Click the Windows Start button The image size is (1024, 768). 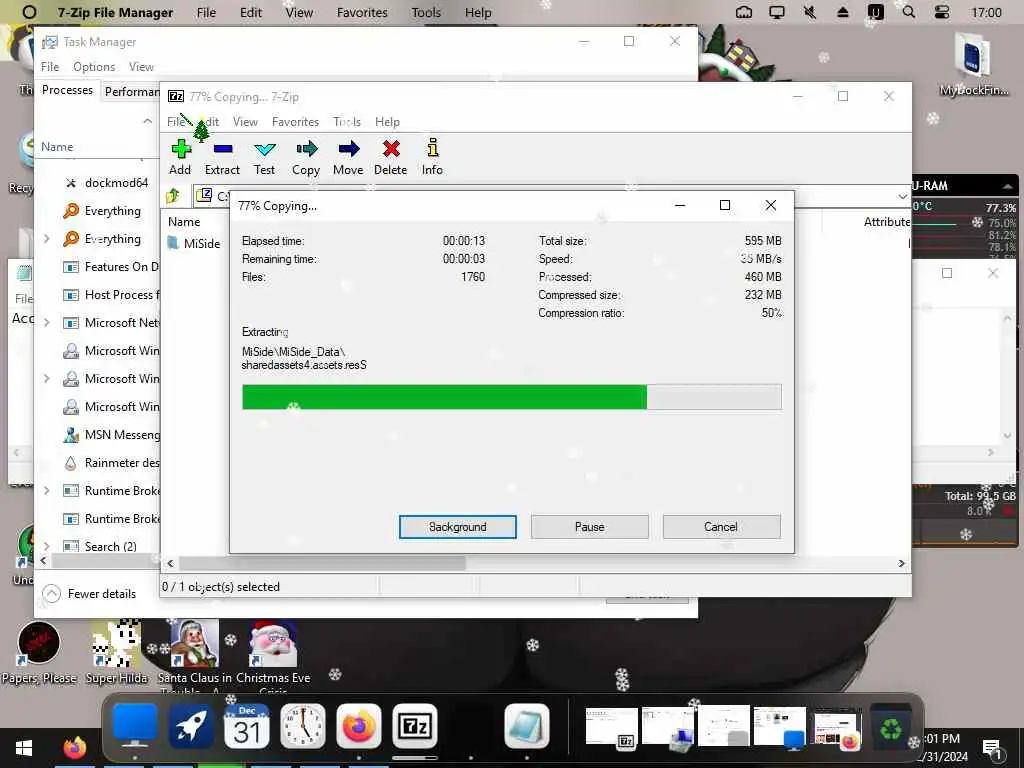click(23, 748)
